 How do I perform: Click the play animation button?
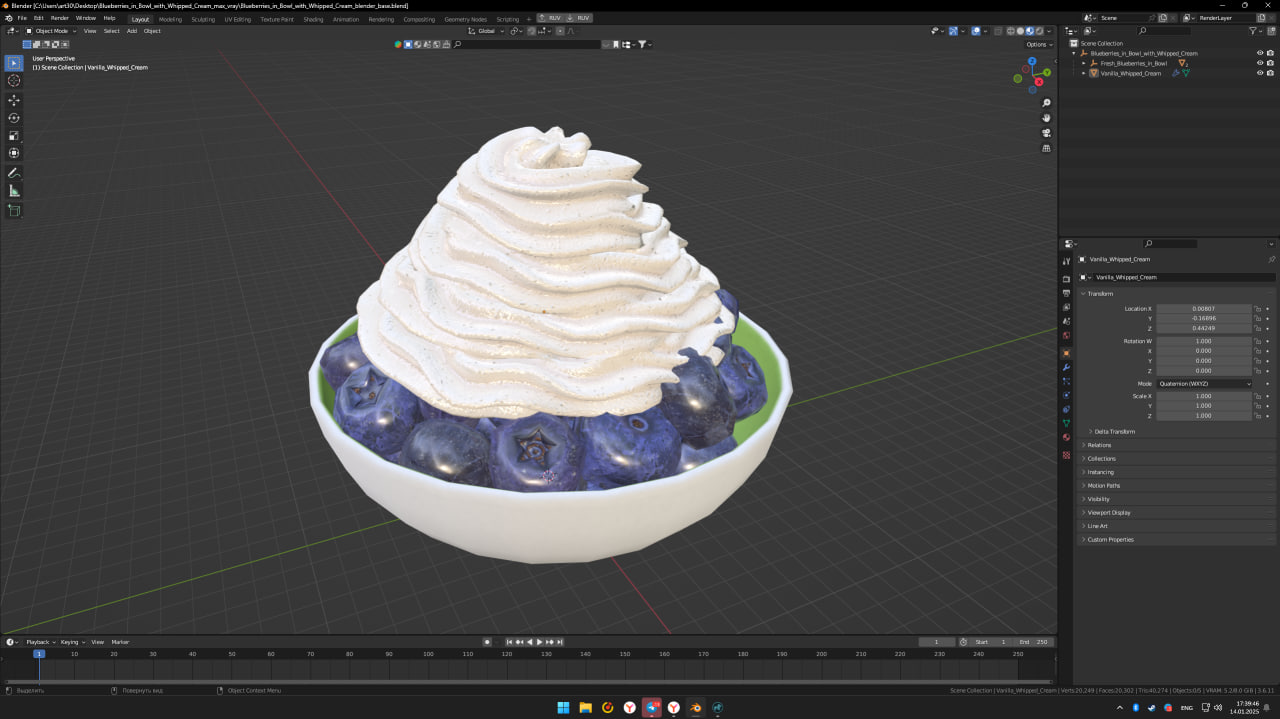[x=539, y=642]
